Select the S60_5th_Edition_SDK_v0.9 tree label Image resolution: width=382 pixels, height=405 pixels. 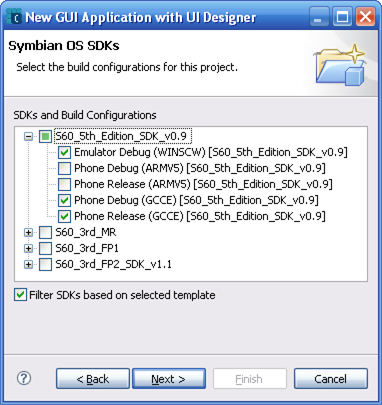click(123, 136)
